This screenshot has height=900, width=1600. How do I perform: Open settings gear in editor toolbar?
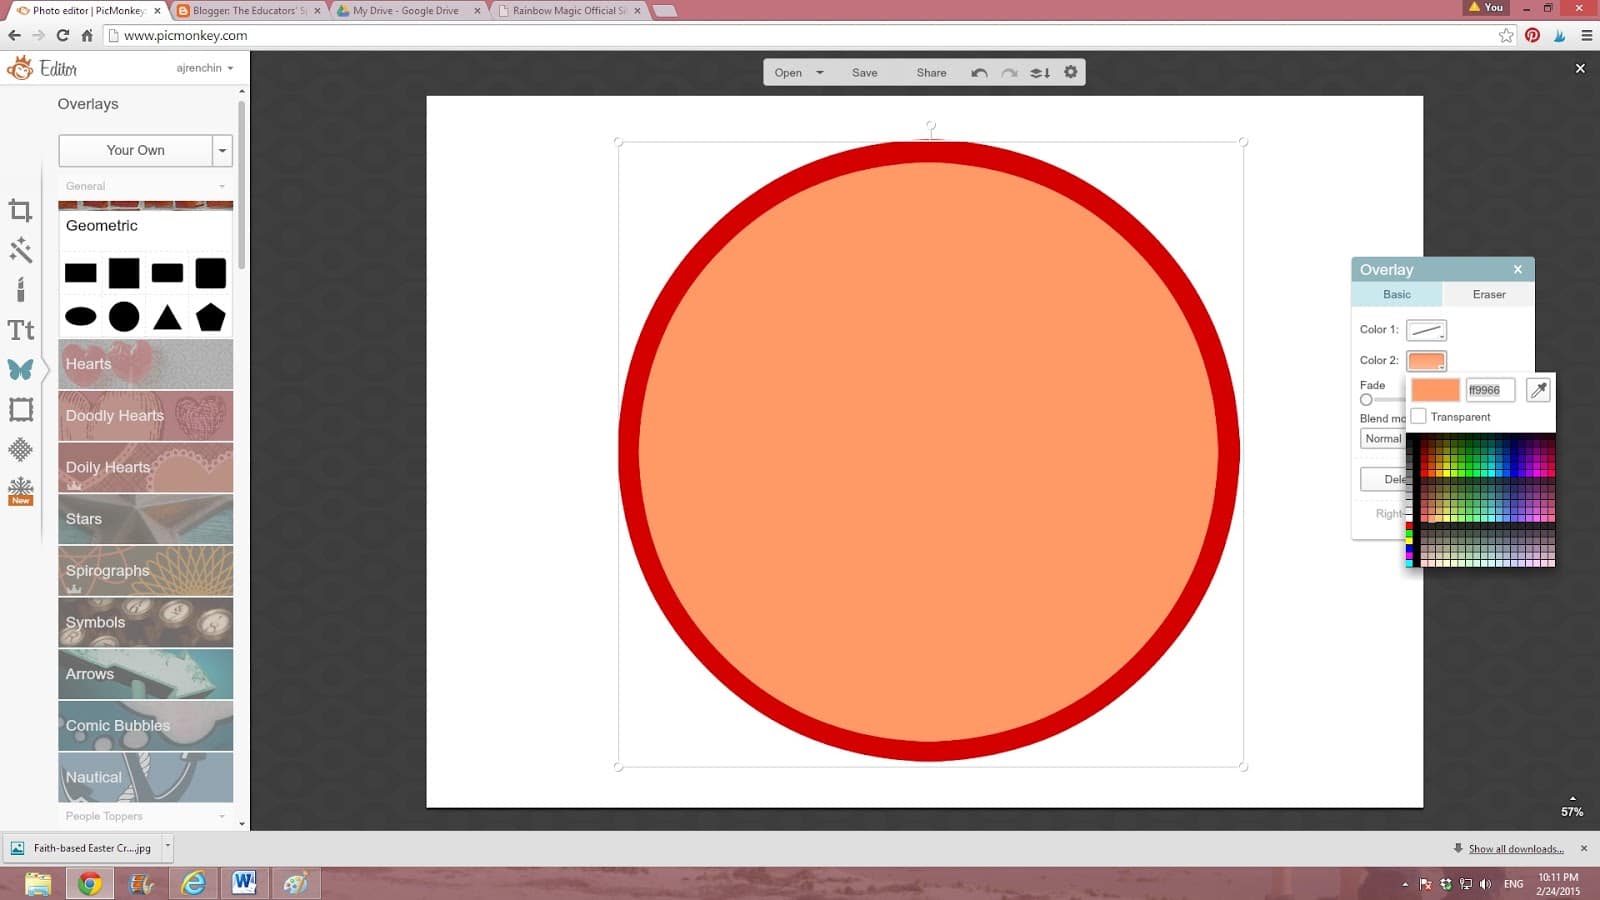coord(1071,72)
